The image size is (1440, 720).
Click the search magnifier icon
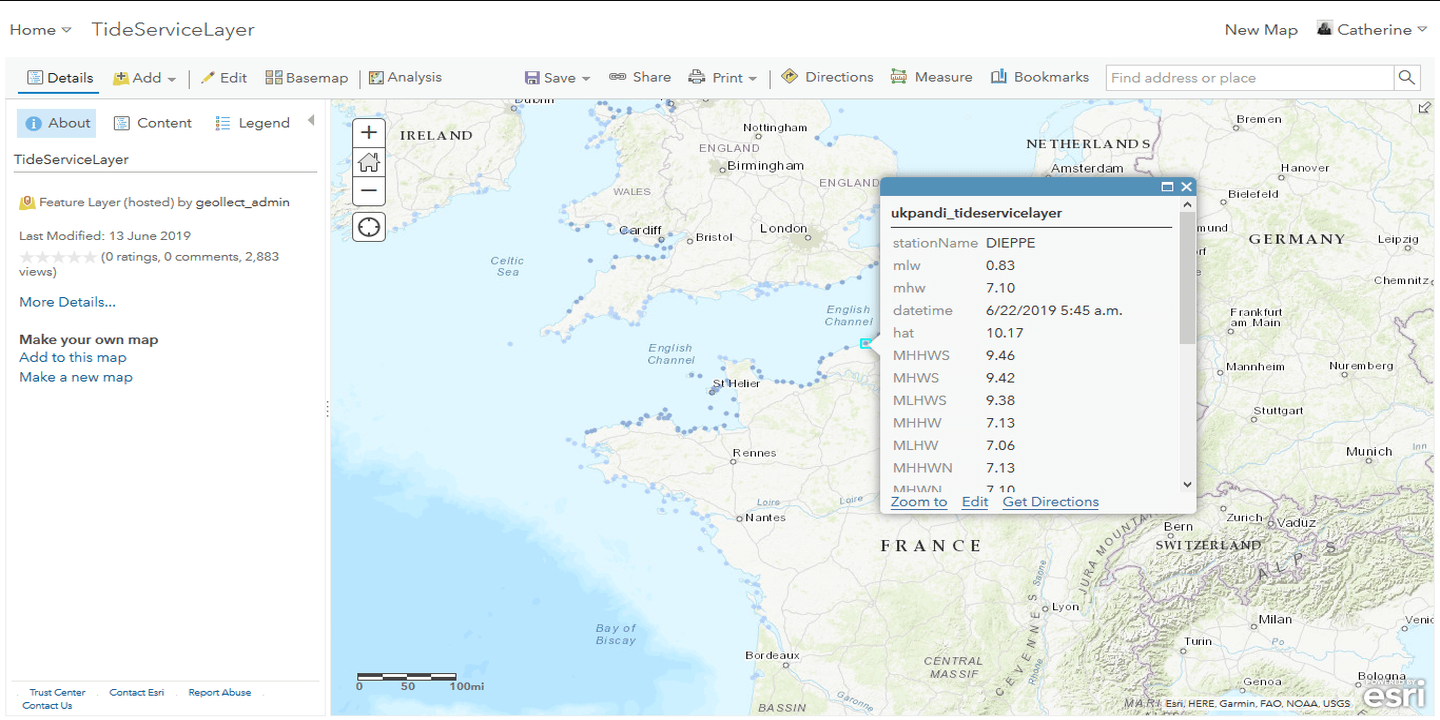point(1407,78)
